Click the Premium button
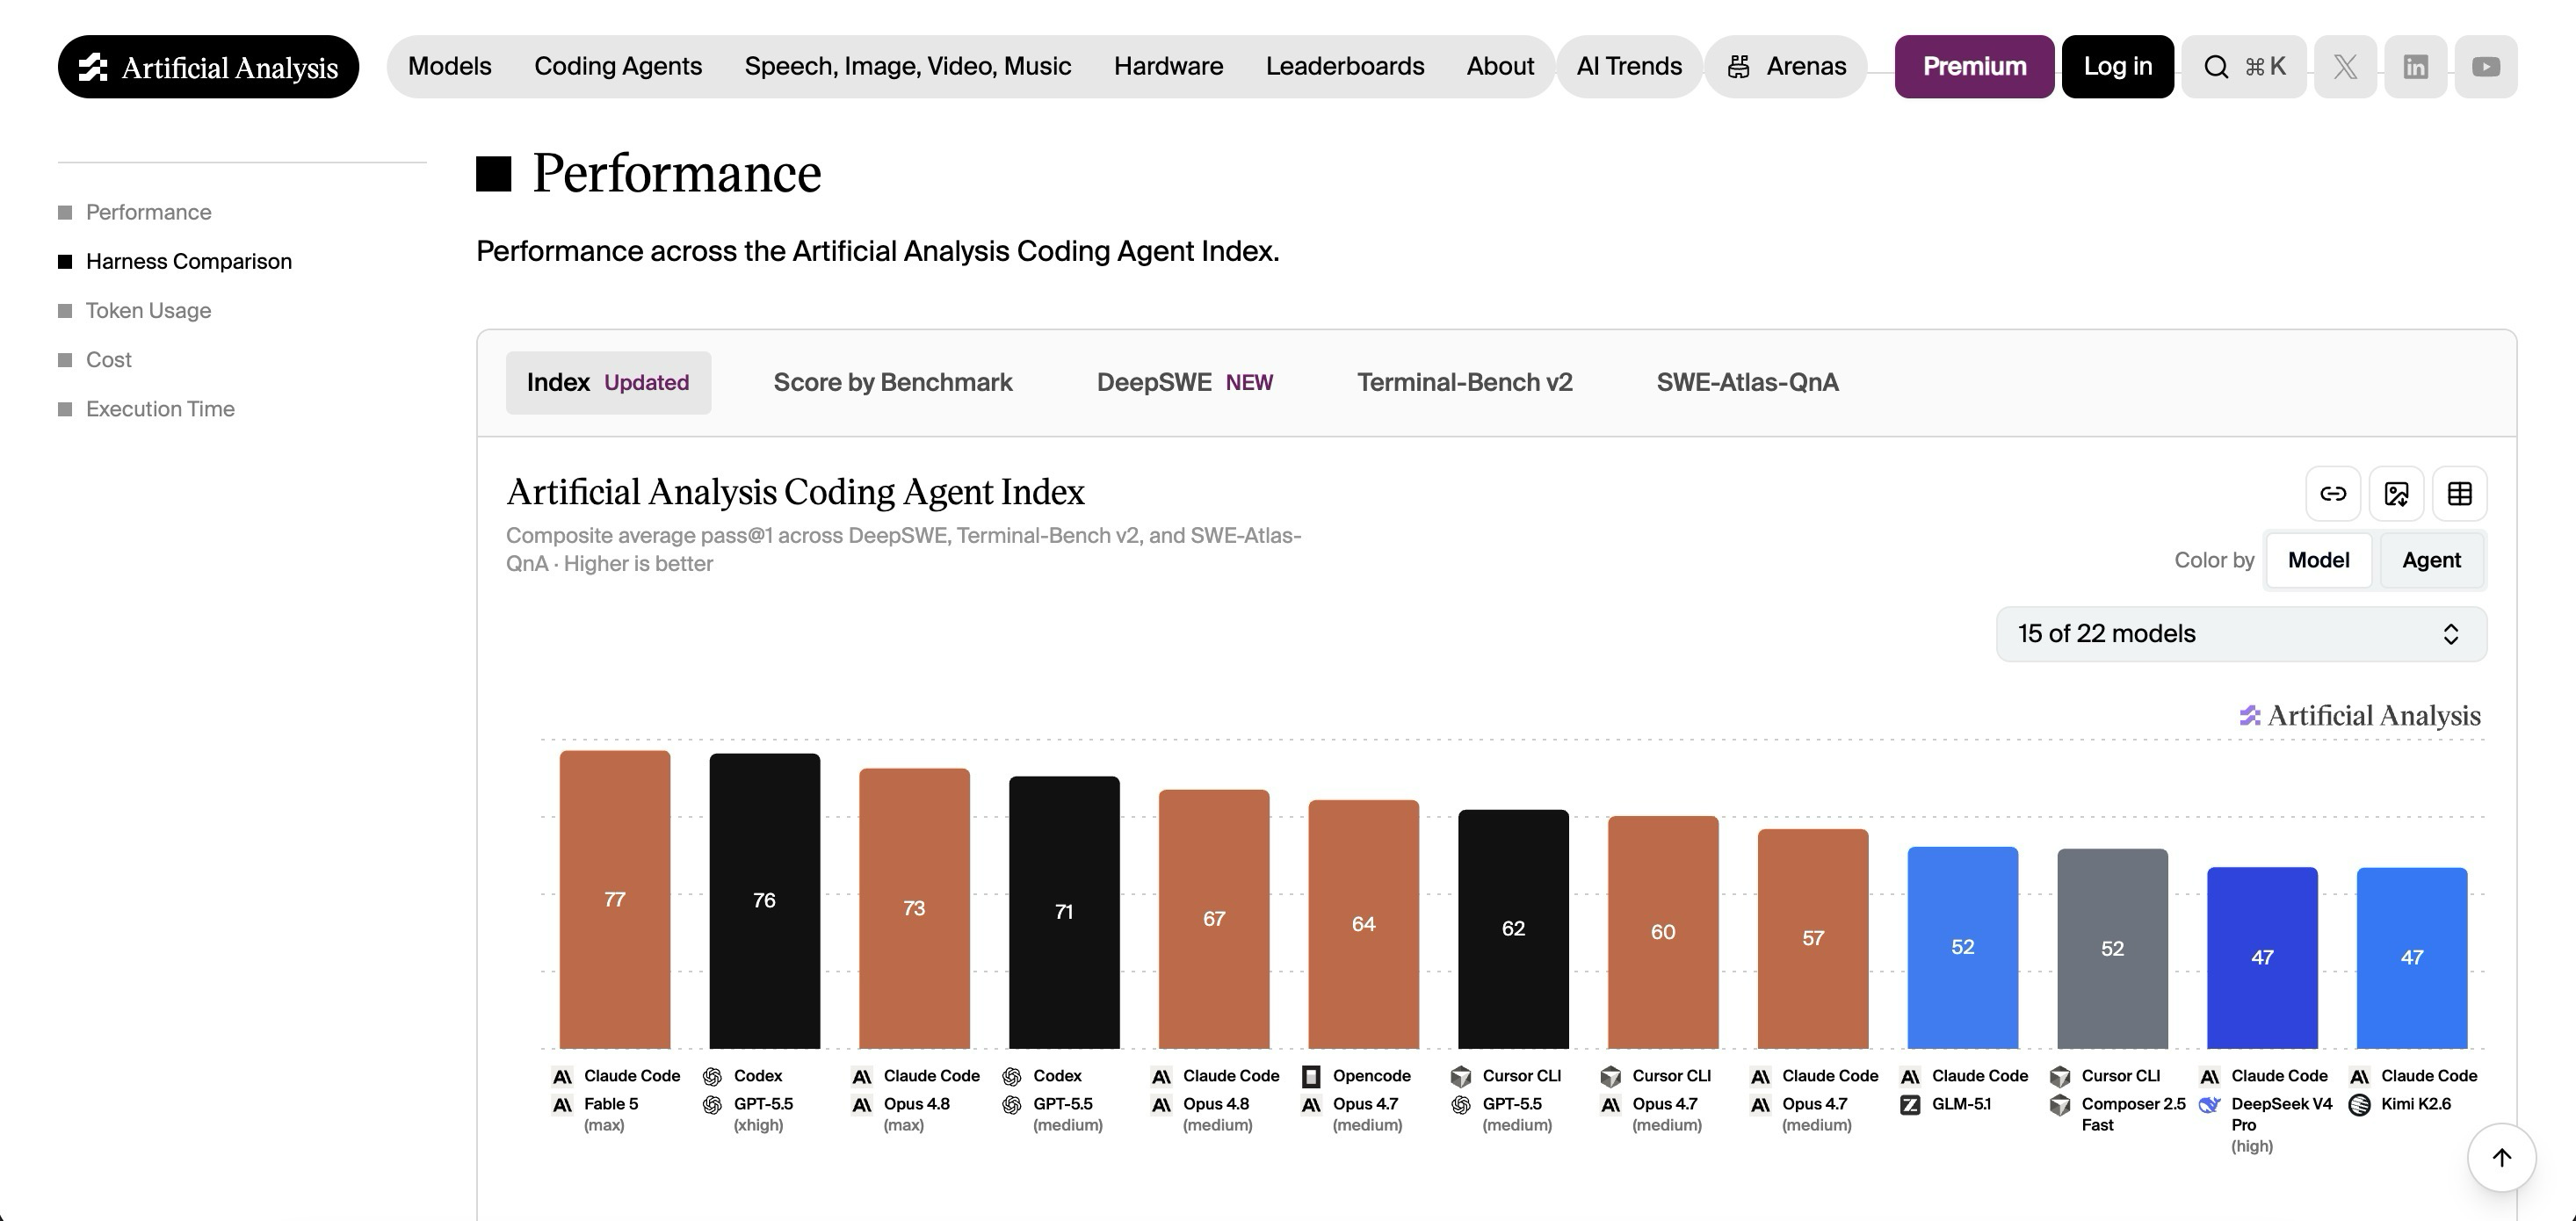 pyautogui.click(x=1974, y=67)
